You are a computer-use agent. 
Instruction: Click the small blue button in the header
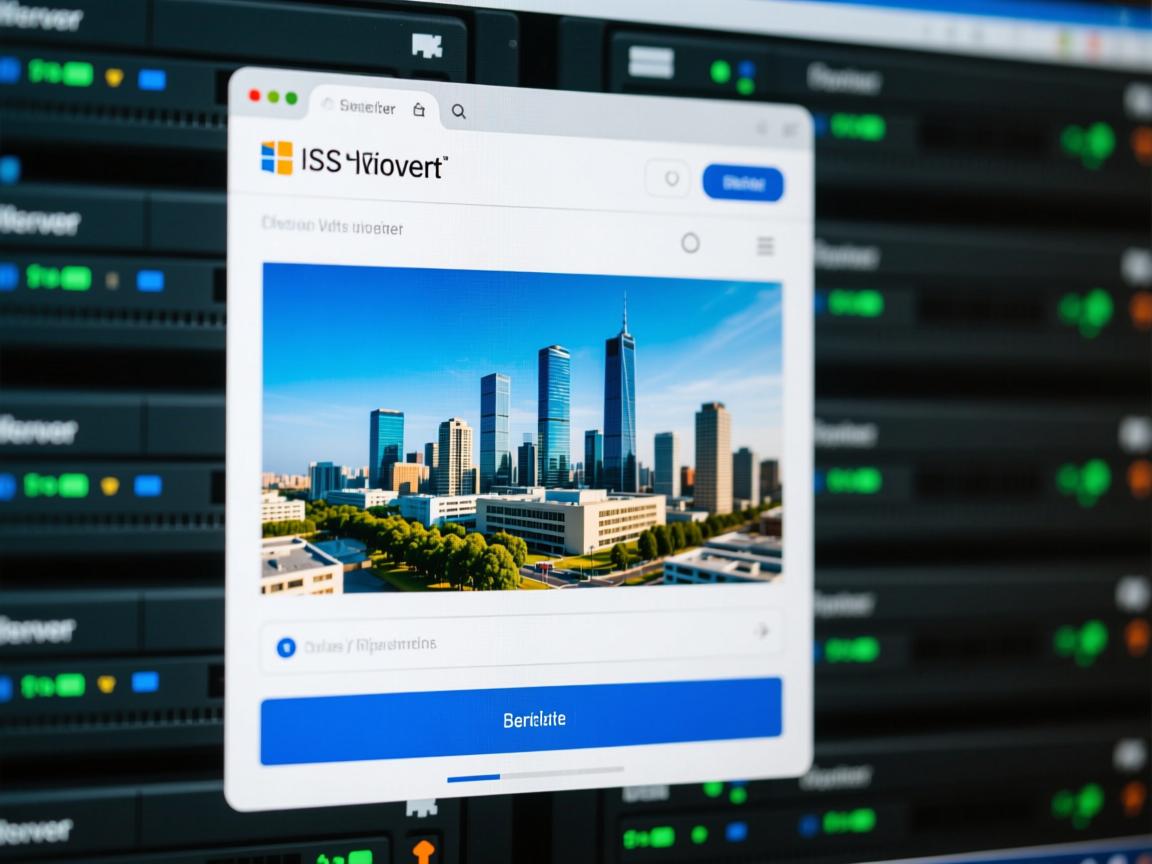(743, 183)
